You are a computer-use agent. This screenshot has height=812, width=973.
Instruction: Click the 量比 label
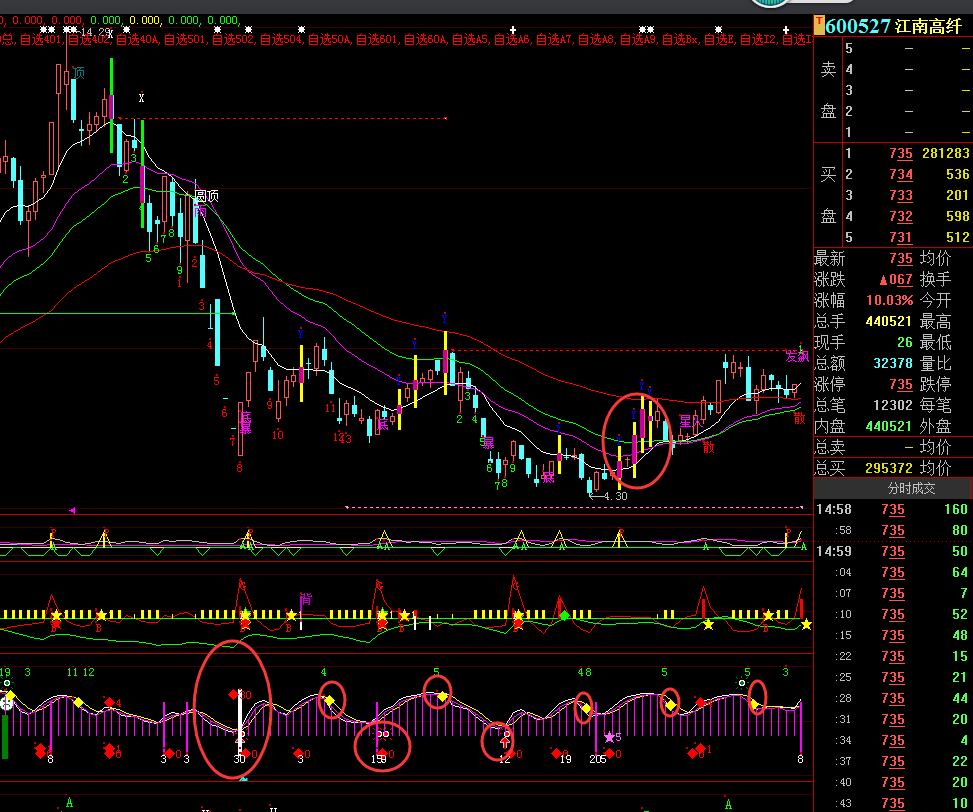click(x=935, y=363)
